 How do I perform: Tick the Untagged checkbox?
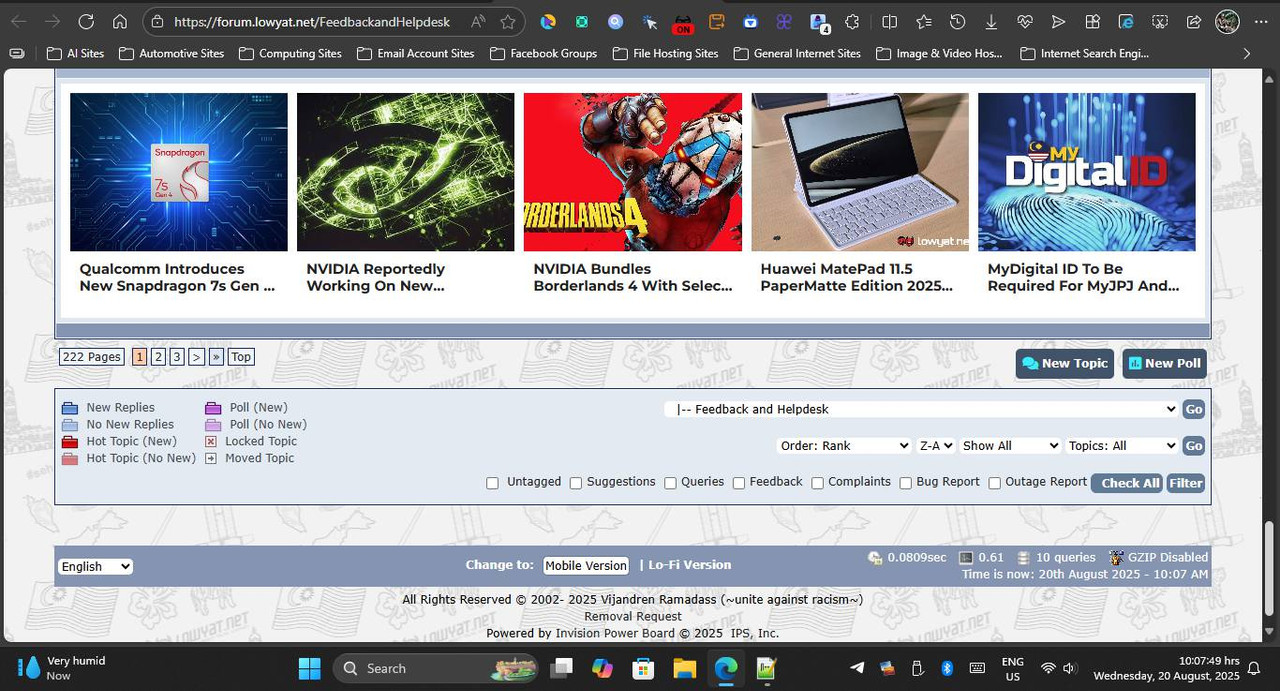coord(492,483)
